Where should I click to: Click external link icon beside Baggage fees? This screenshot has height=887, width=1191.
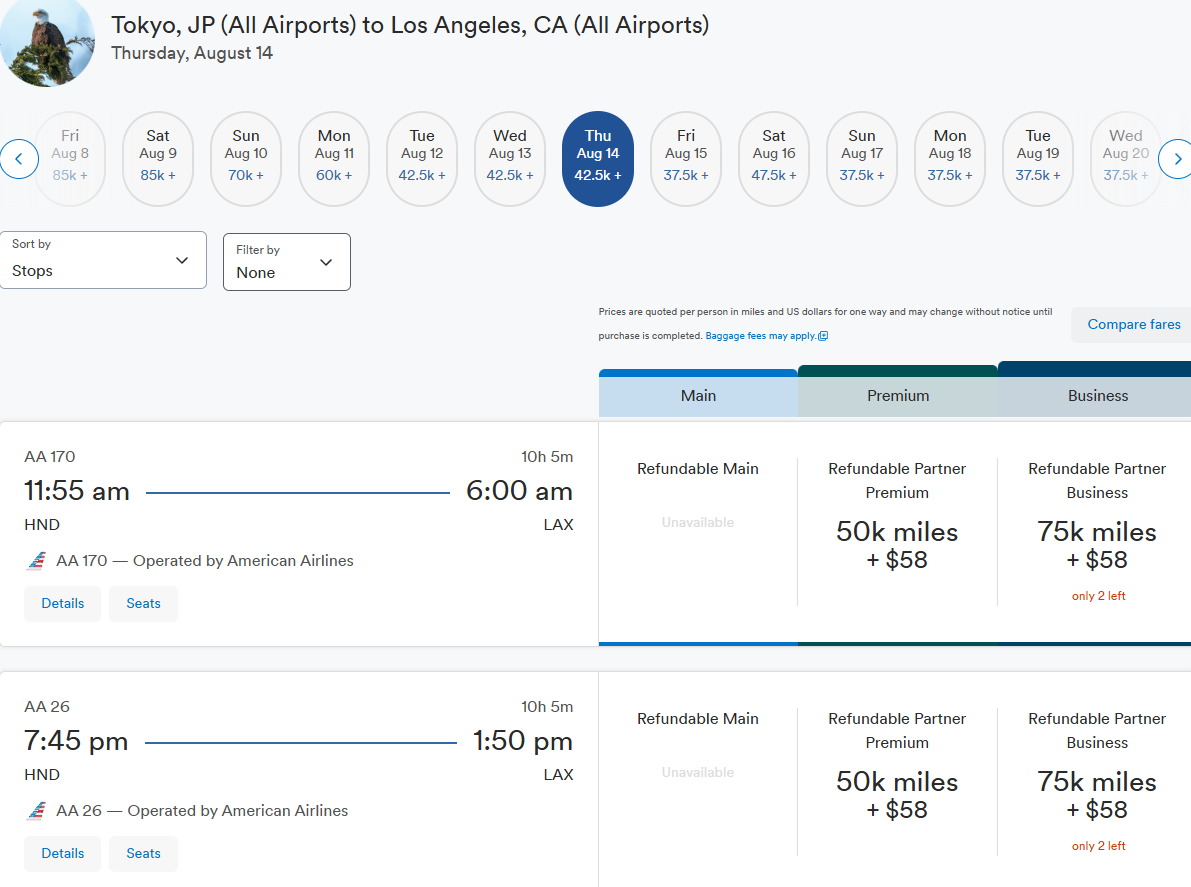[823, 336]
